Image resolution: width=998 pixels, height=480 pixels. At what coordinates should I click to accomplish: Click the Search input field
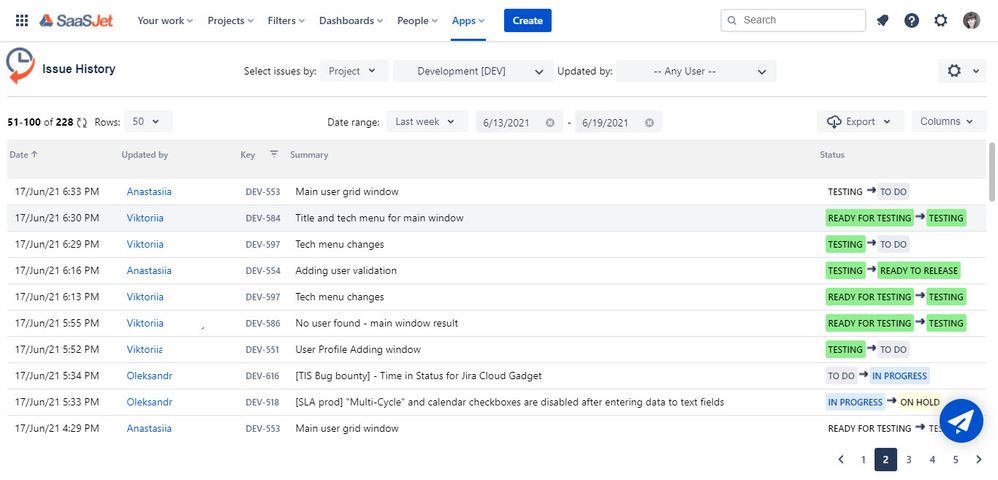click(x=793, y=20)
